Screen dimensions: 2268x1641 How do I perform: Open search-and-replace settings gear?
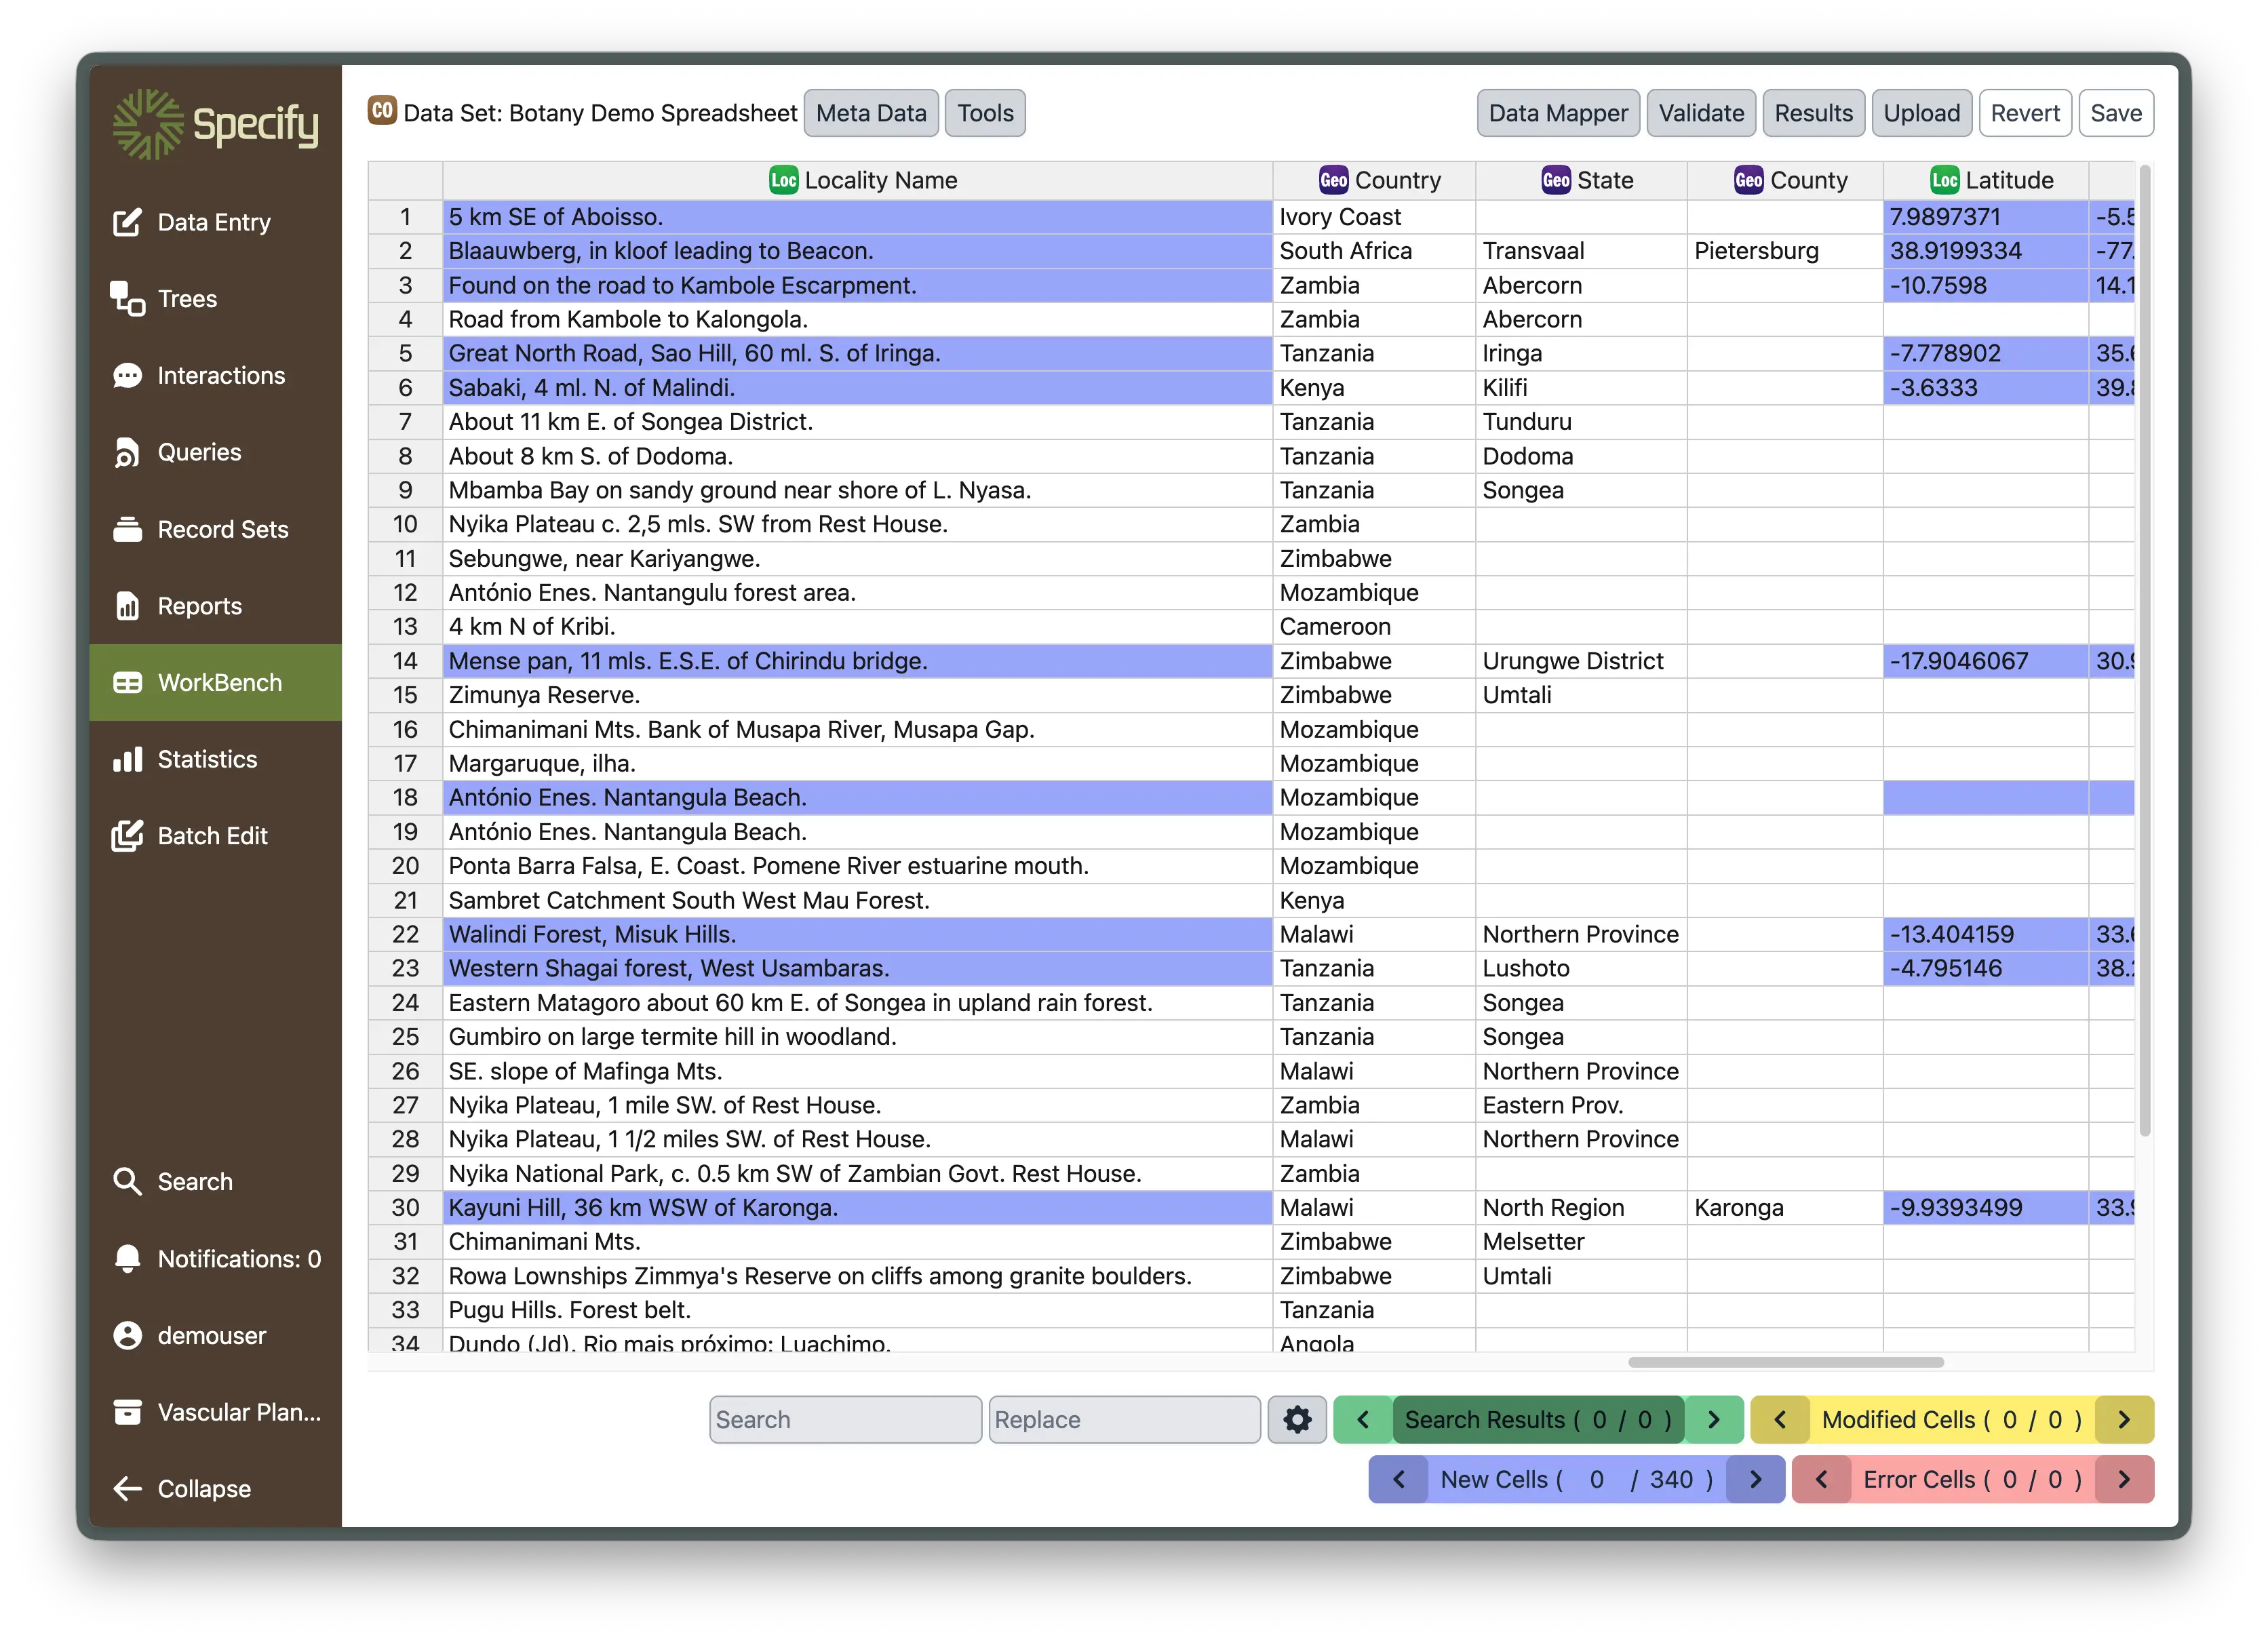(1297, 1419)
